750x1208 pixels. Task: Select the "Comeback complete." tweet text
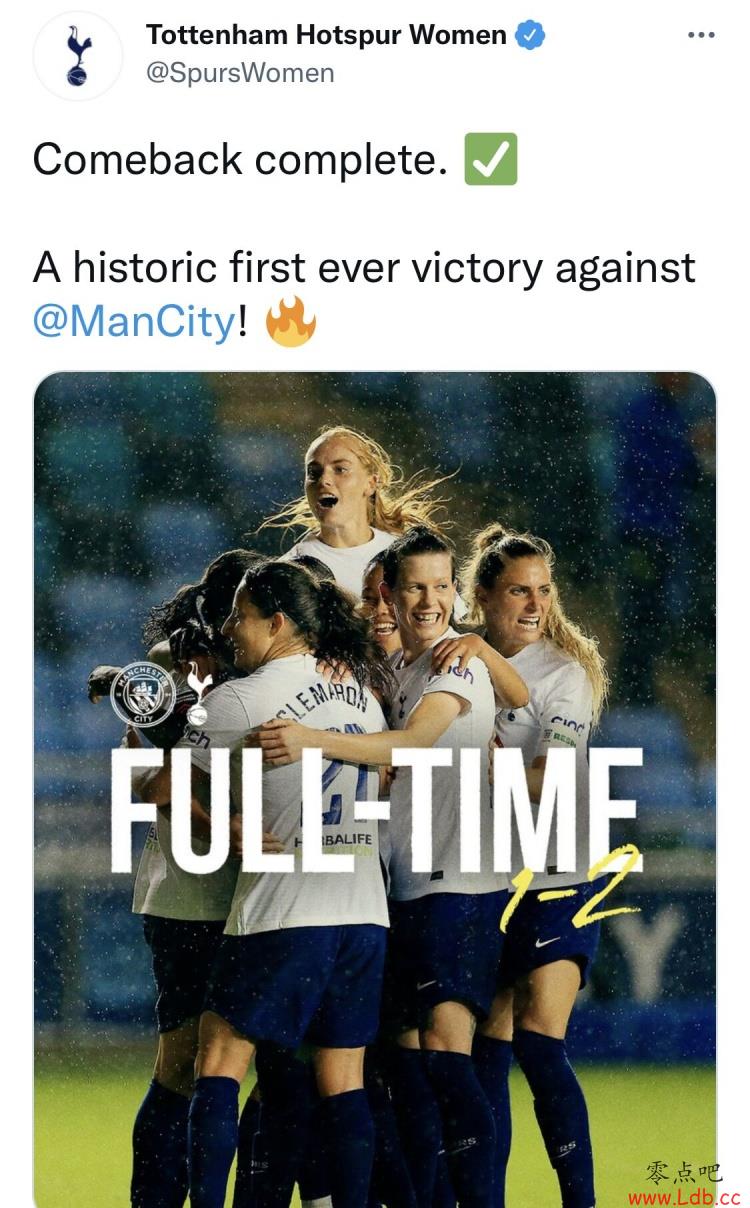coord(240,159)
